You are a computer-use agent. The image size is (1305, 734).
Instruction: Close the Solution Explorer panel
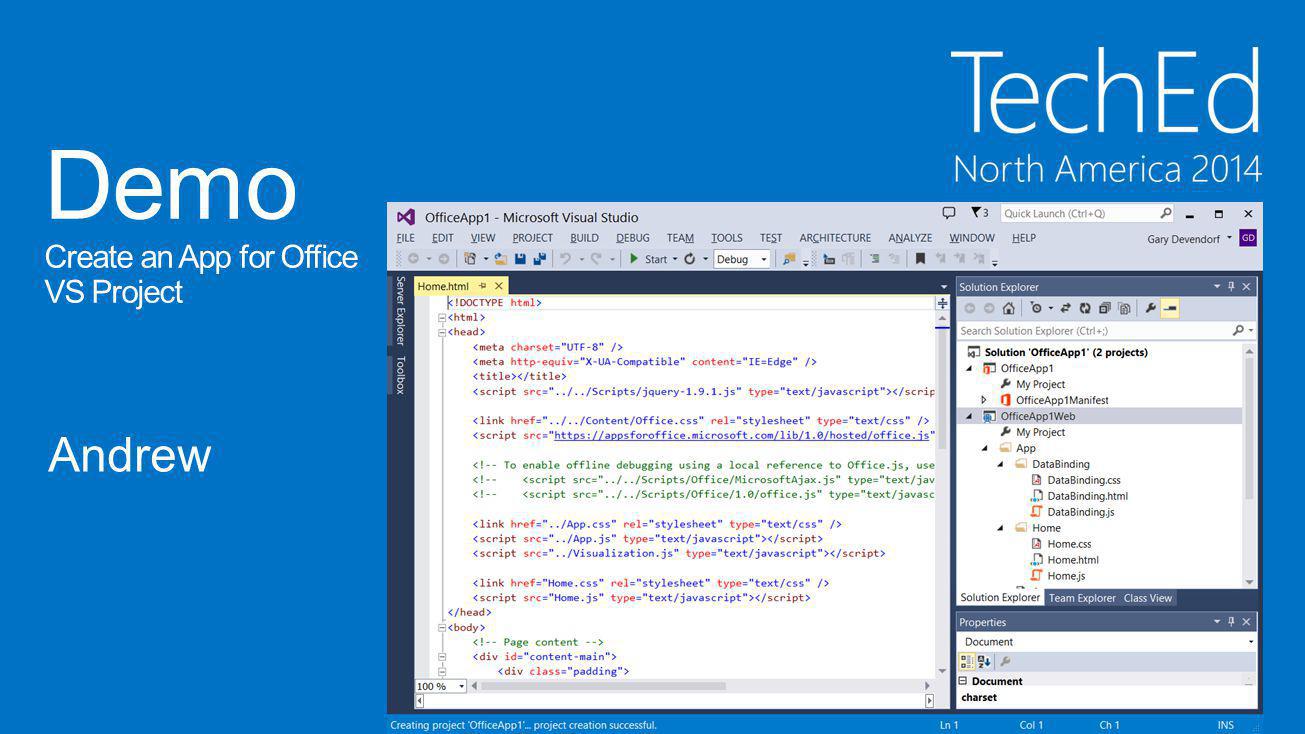(x=1246, y=287)
